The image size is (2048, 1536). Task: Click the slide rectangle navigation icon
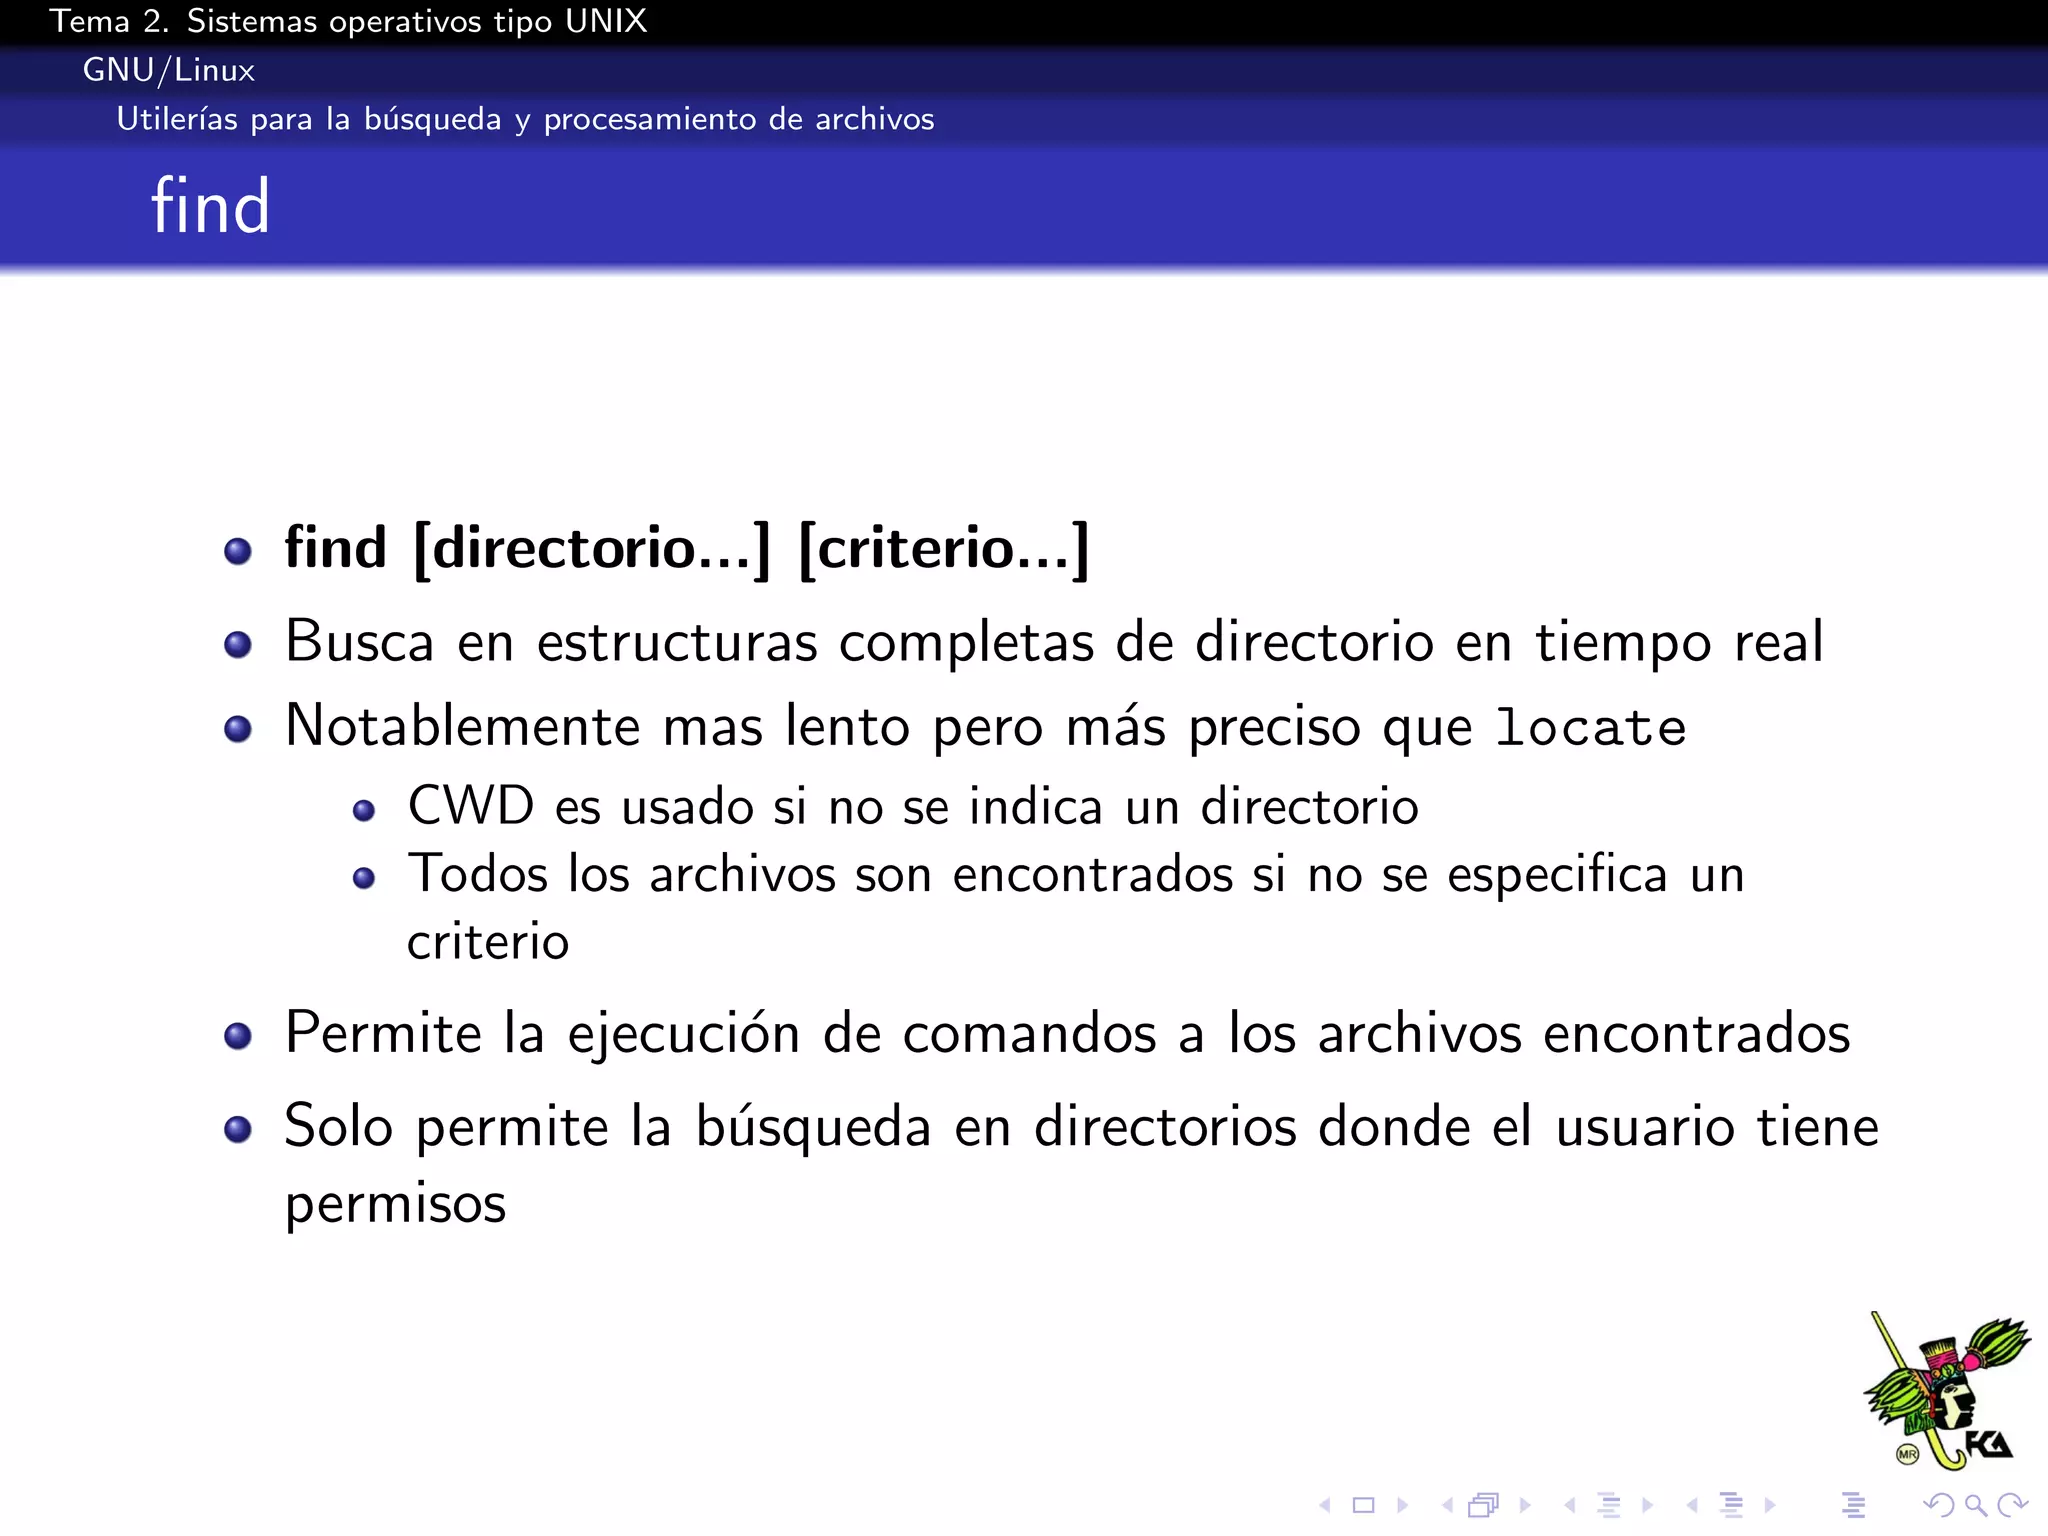pos(1363,1505)
